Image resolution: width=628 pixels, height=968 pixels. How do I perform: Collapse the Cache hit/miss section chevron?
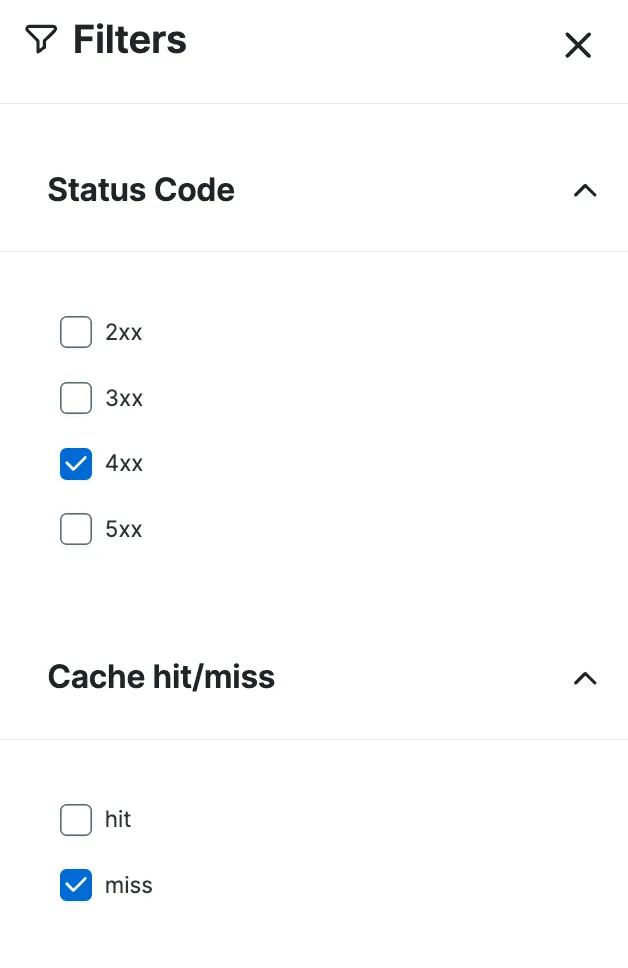tap(585, 678)
